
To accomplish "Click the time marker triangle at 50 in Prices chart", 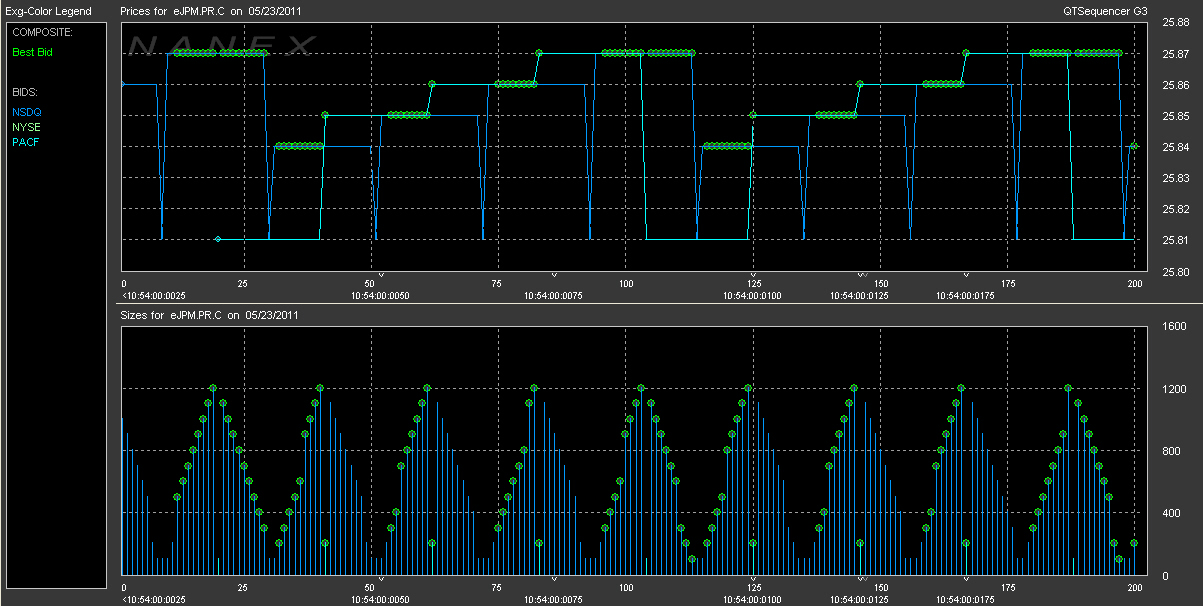I will click(381, 273).
